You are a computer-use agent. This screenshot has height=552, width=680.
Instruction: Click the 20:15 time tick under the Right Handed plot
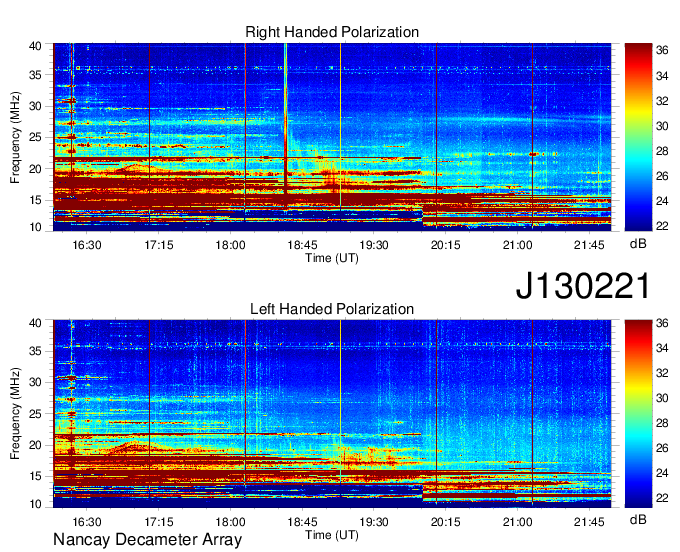pyautogui.click(x=445, y=245)
